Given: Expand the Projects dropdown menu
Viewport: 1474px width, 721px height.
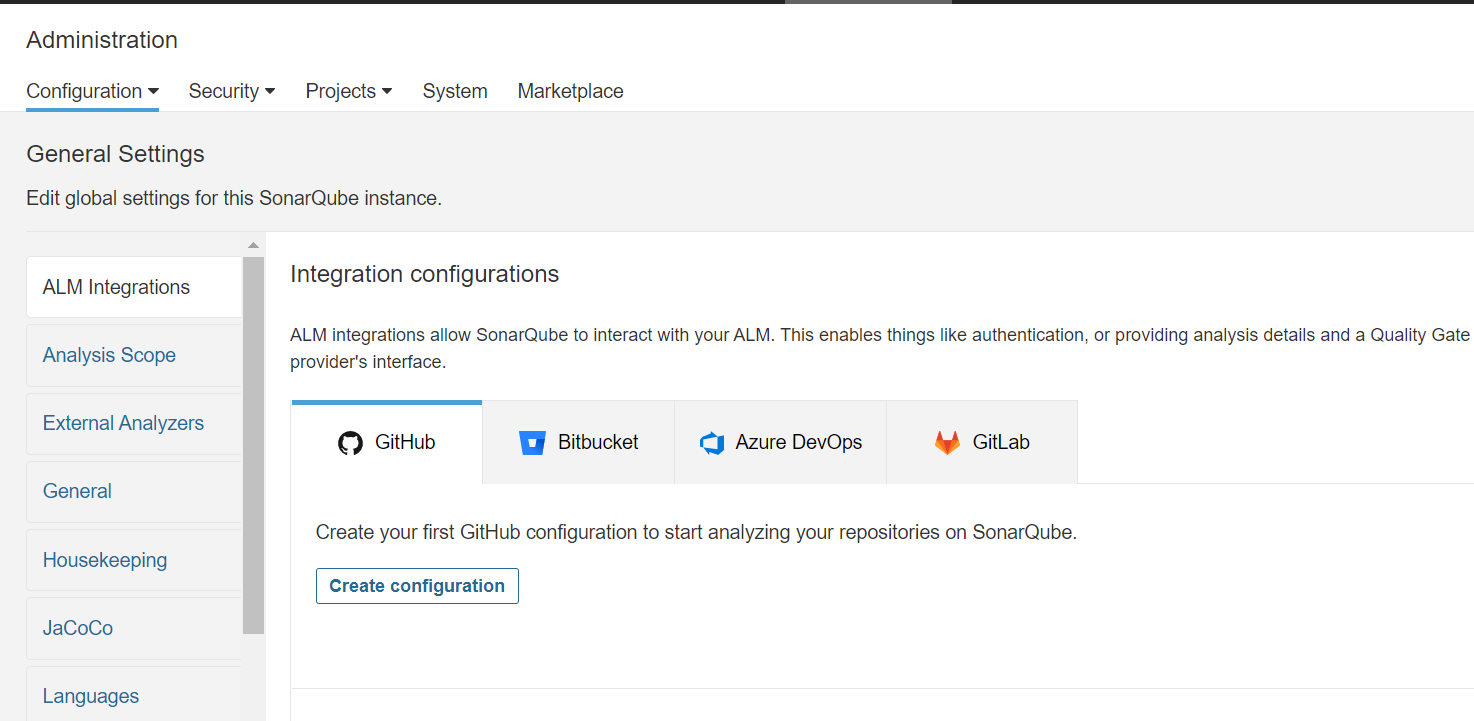Looking at the screenshot, I should [348, 91].
